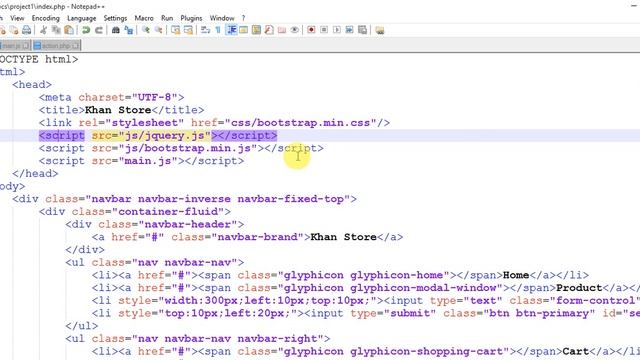Show the Document Map panel icon
Screen dimensions: 640x360
[256, 30]
